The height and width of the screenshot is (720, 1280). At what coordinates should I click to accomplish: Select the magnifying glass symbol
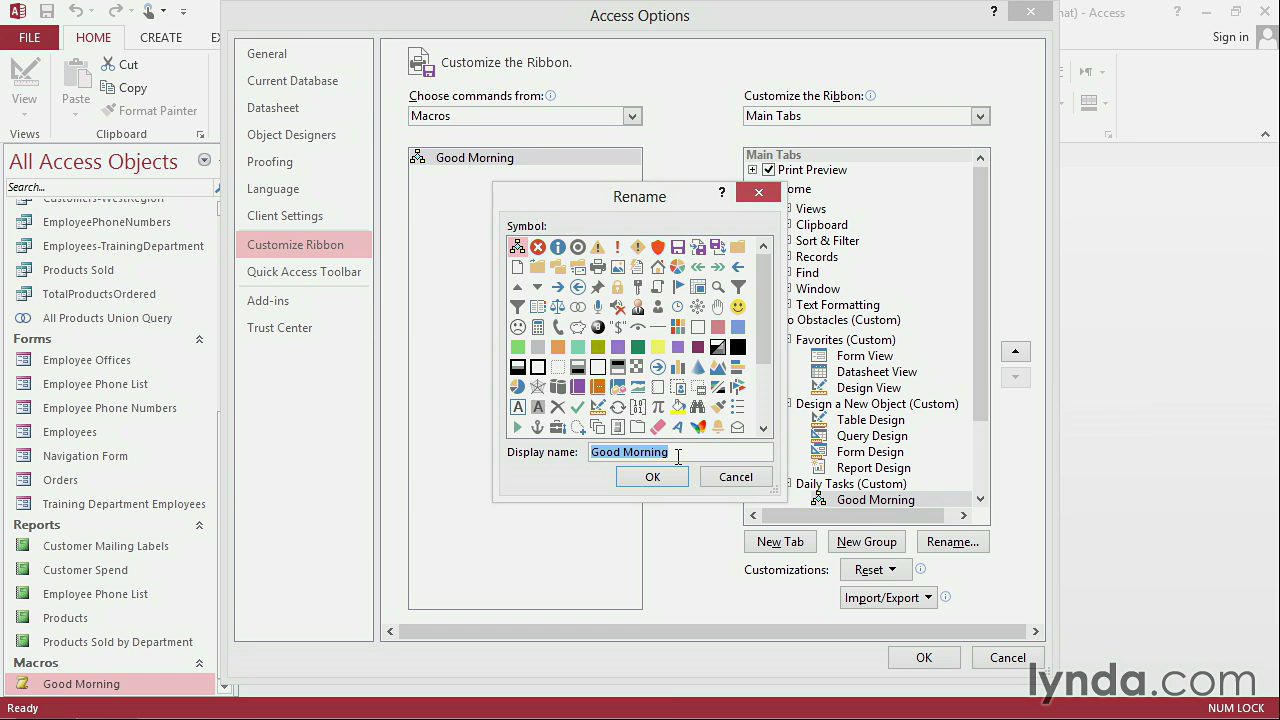(718, 287)
